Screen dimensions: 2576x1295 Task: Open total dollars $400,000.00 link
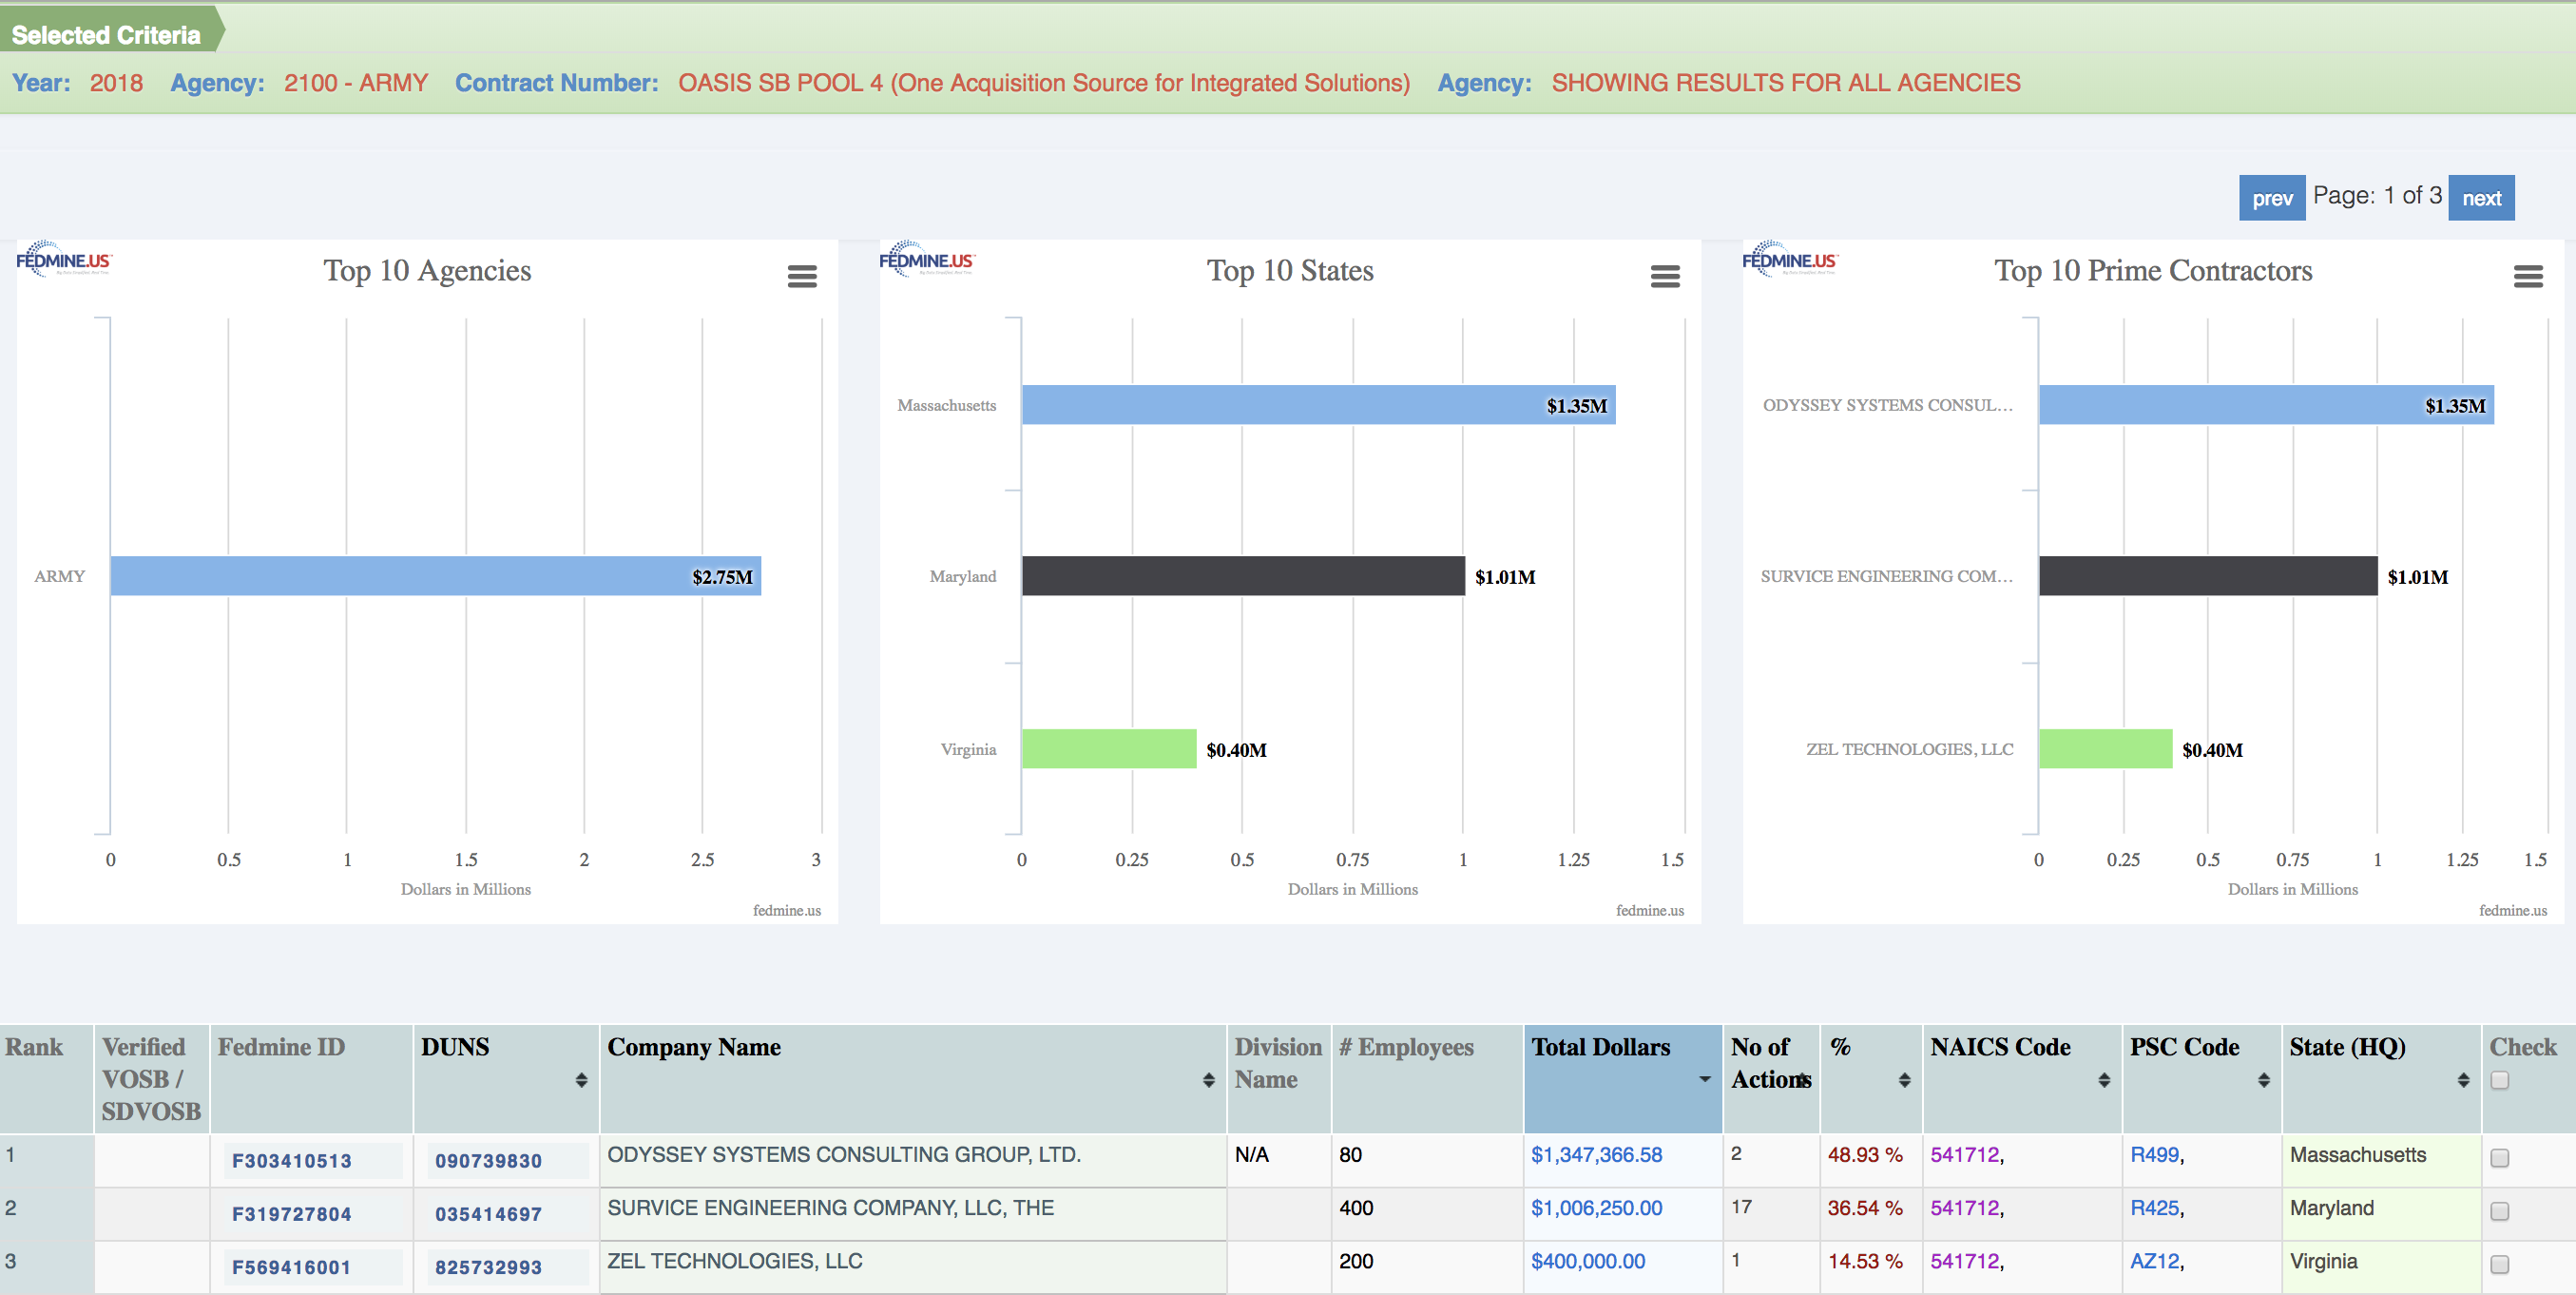[x=1588, y=1261]
